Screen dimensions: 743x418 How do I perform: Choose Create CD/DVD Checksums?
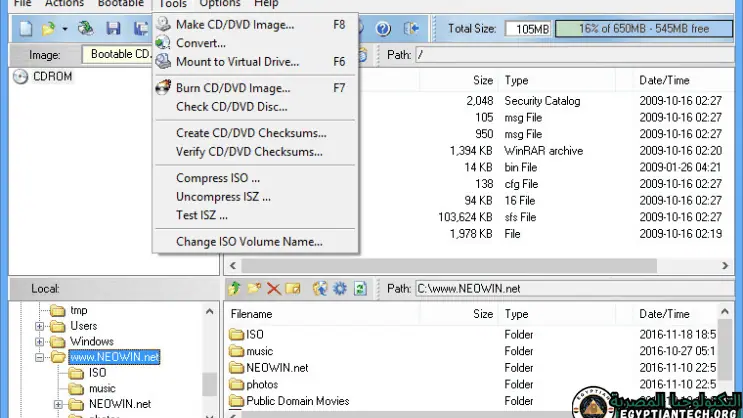[255, 133]
